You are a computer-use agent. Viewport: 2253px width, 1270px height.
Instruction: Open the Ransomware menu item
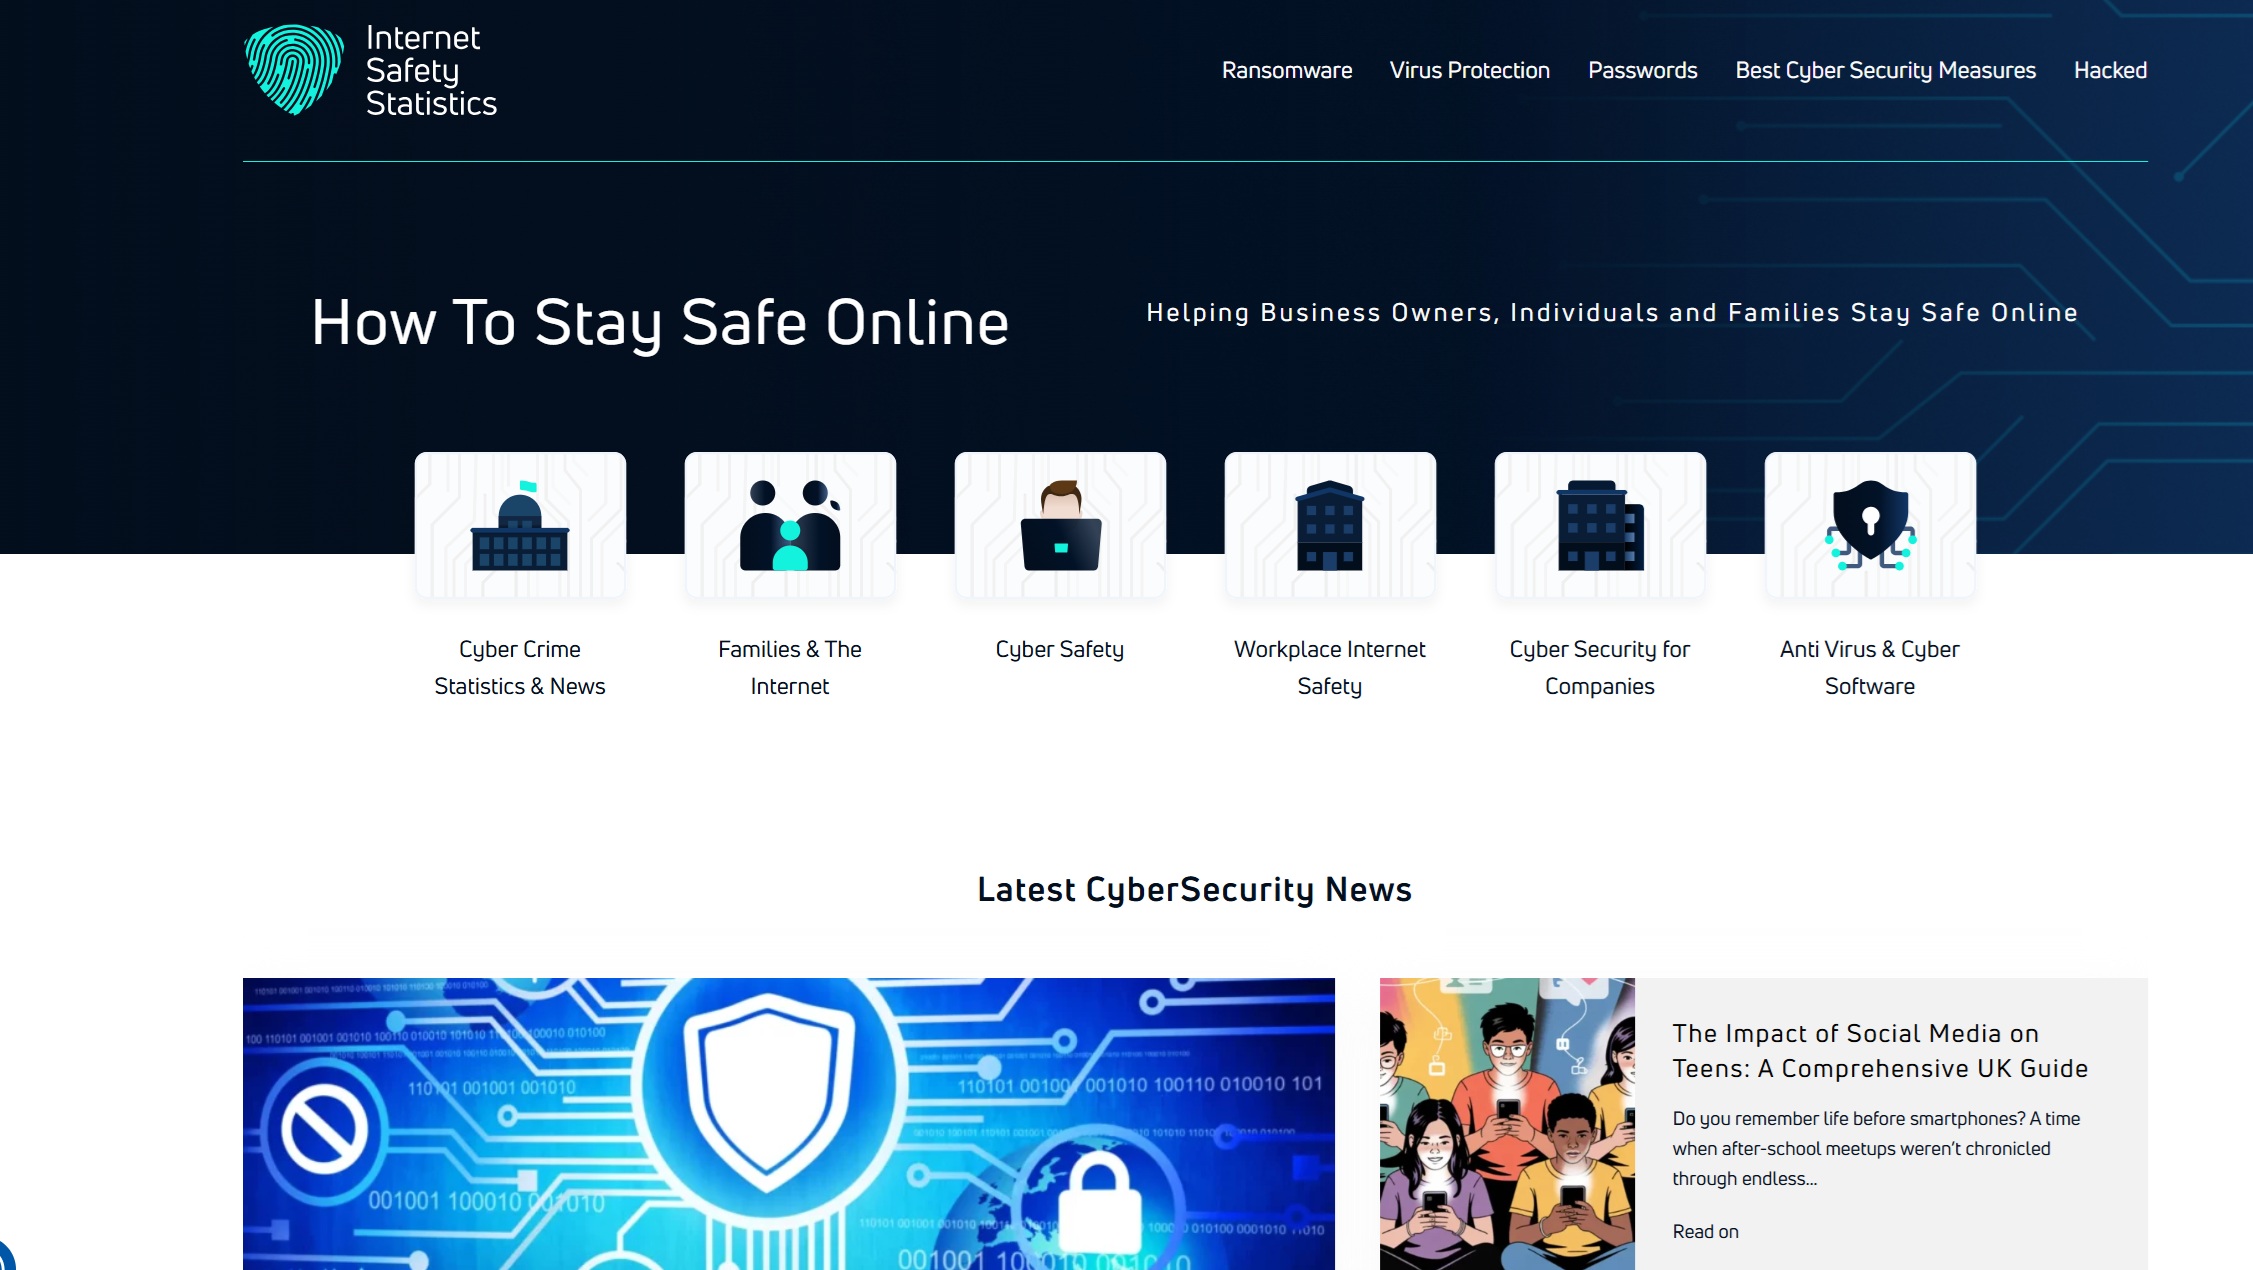(1286, 70)
